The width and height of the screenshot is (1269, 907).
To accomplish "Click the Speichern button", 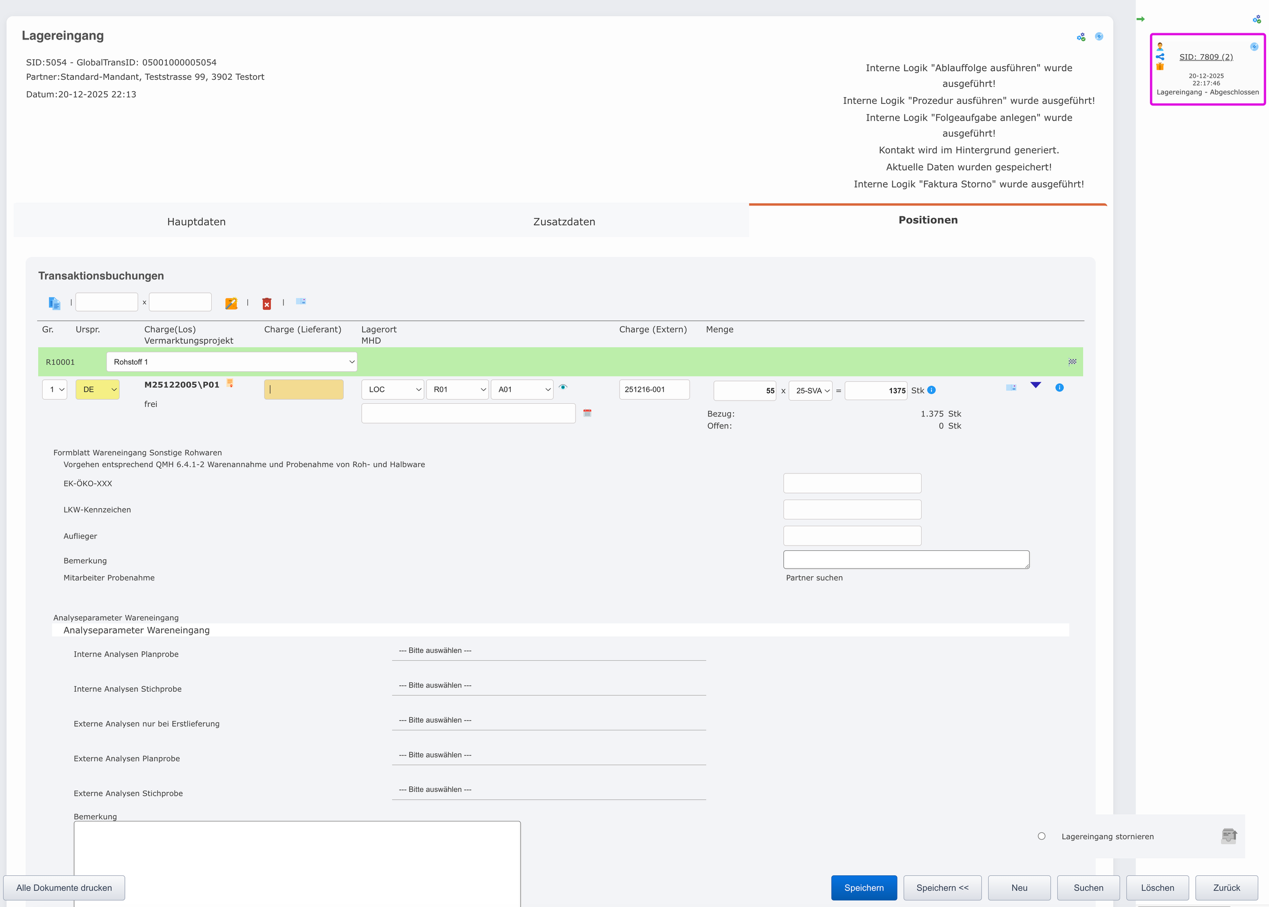I will (864, 887).
